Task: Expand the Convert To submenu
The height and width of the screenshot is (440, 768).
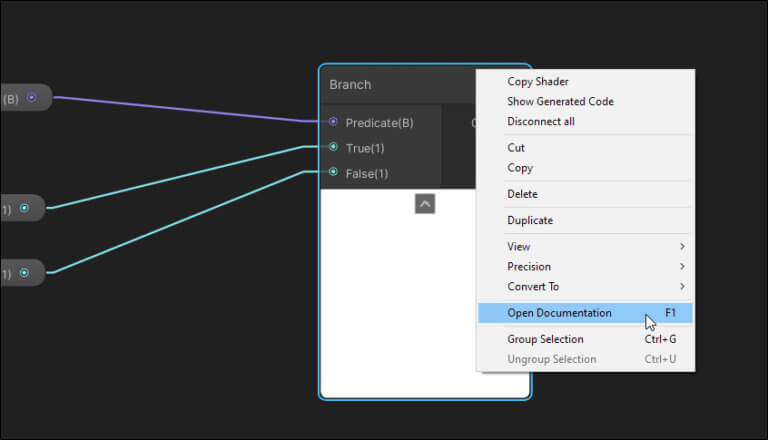Action: pos(585,287)
